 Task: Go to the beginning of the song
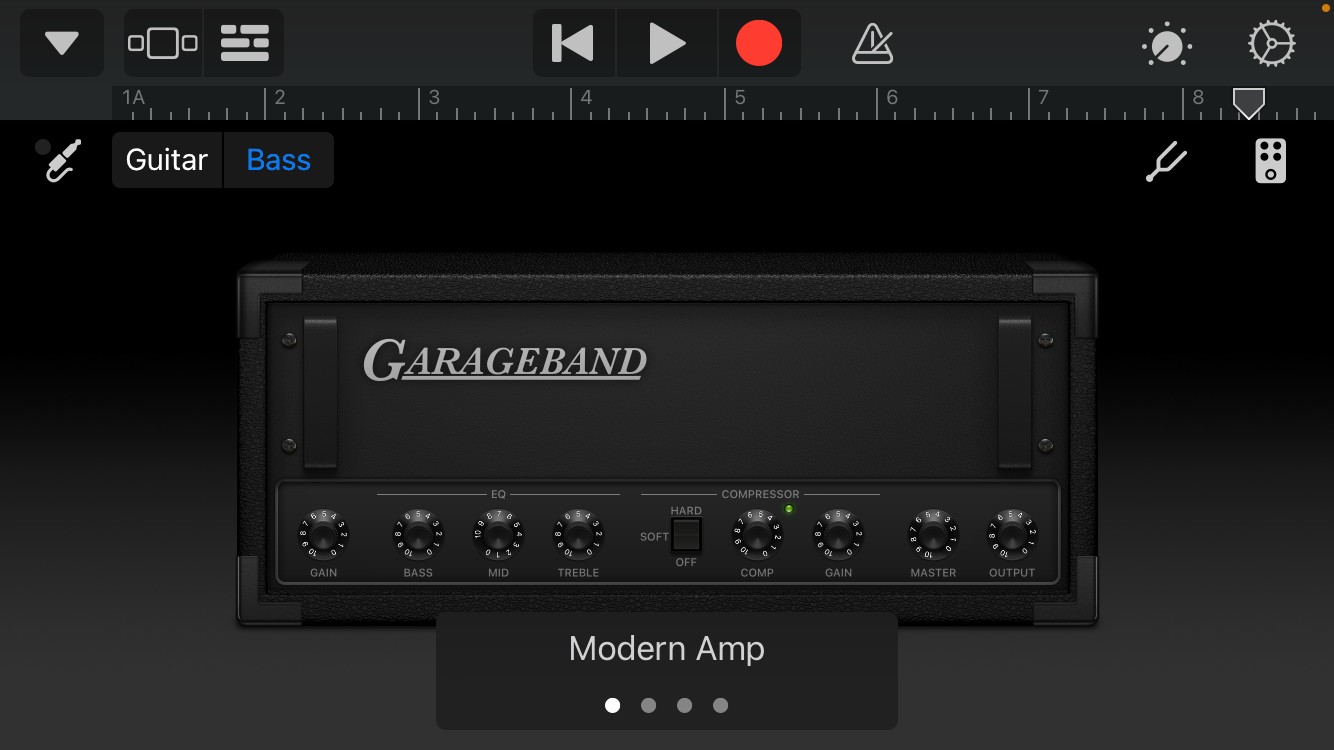coord(574,43)
